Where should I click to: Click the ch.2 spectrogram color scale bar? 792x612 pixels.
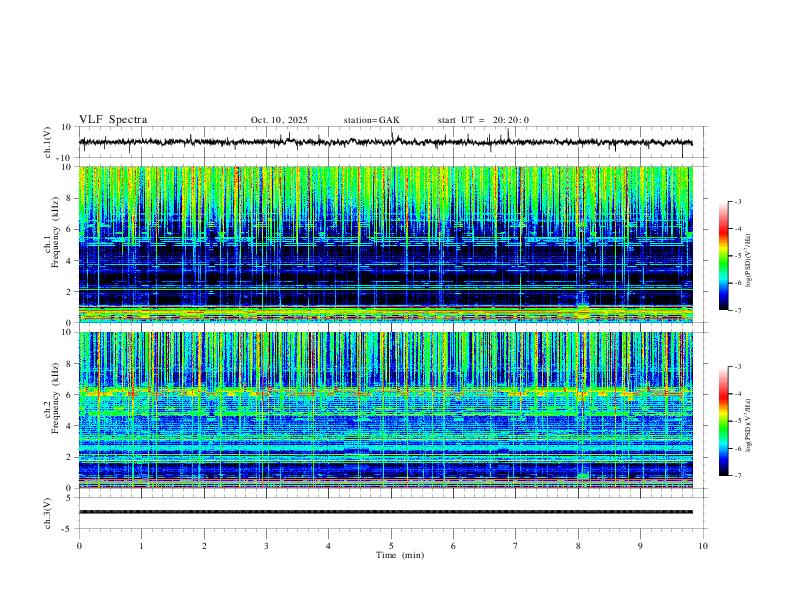pyautogui.click(x=723, y=421)
